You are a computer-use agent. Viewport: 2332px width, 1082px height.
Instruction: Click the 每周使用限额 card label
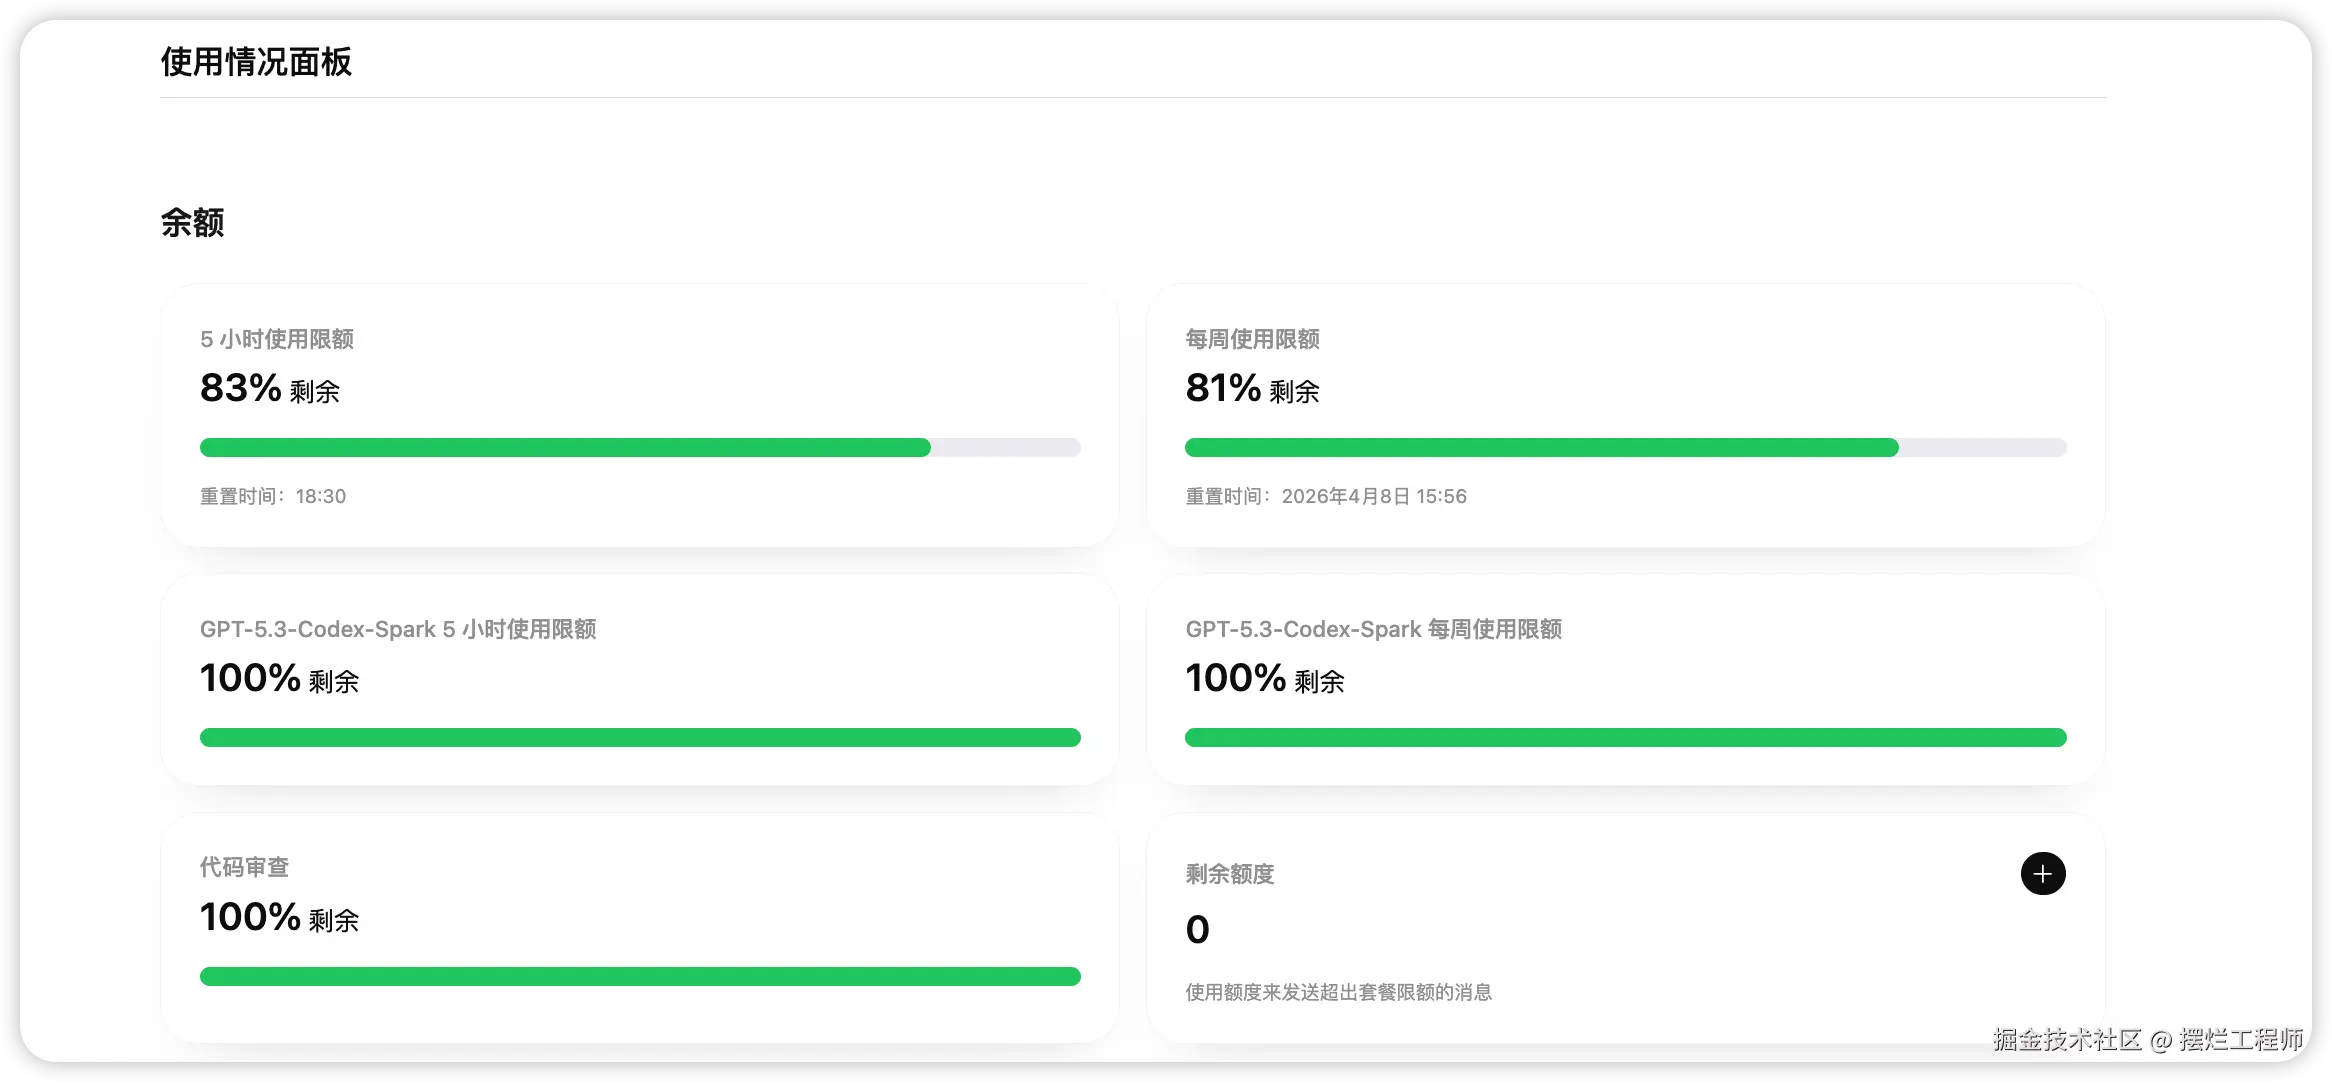pyautogui.click(x=1252, y=339)
